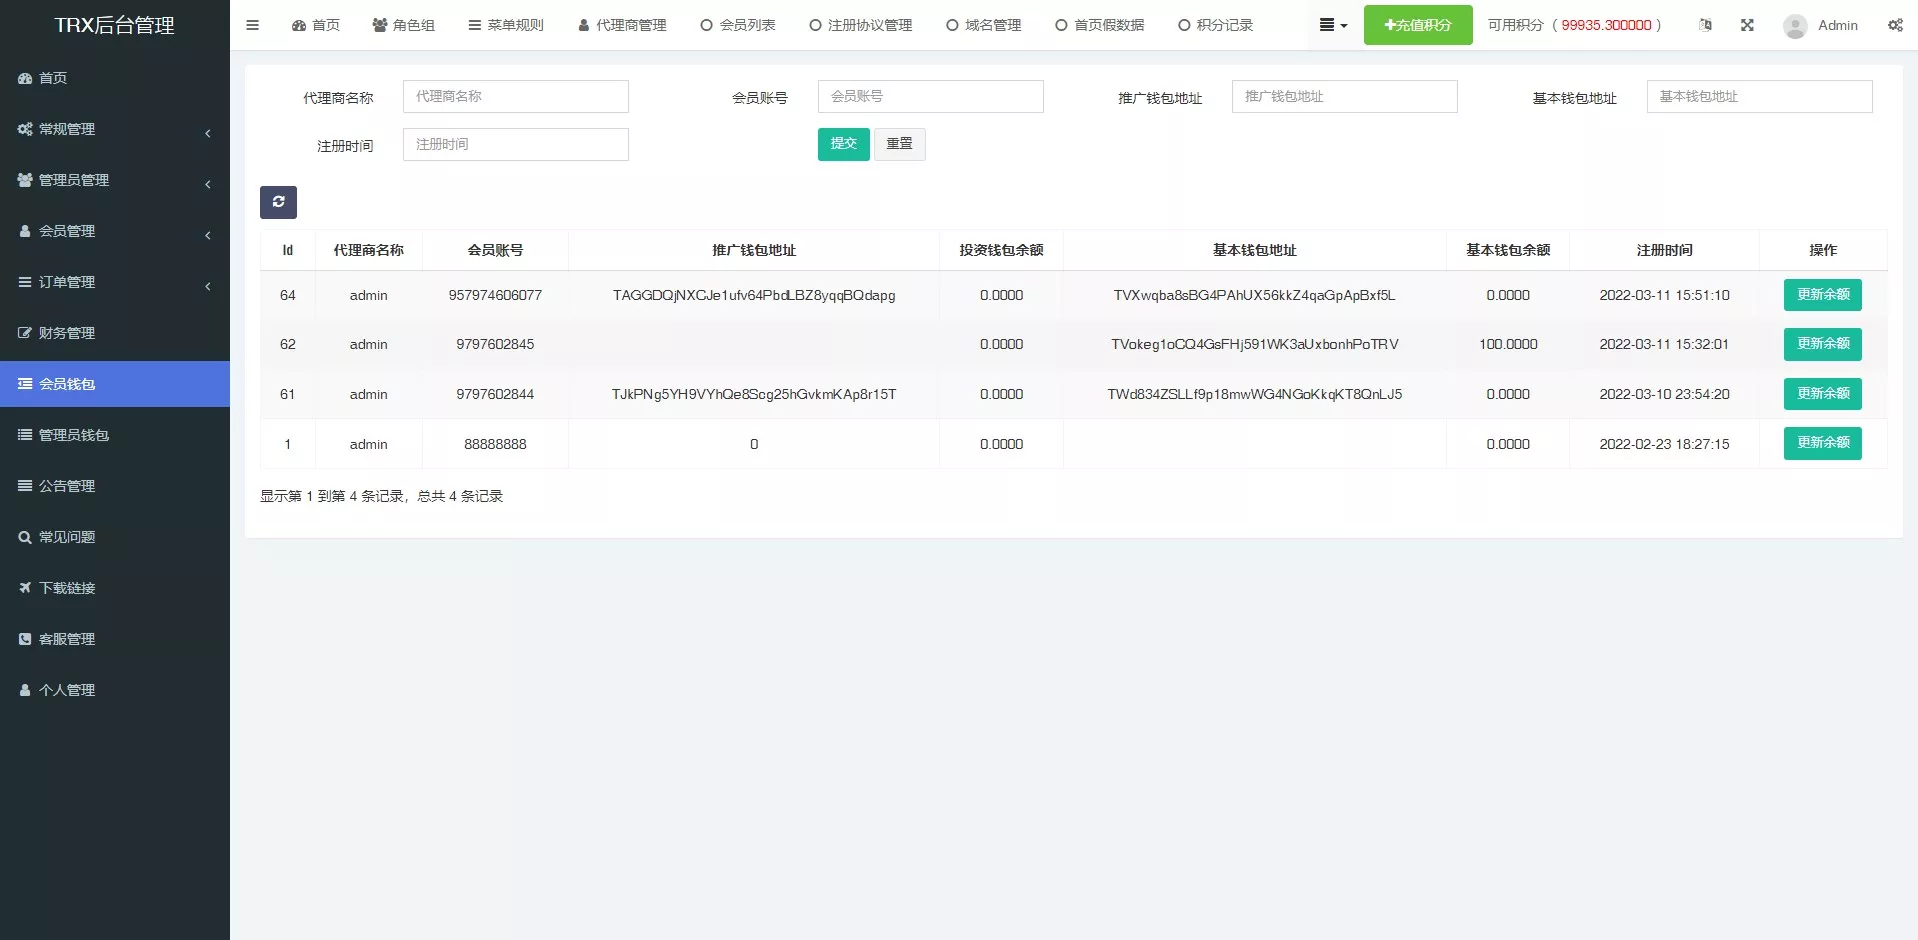This screenshot has width=1918, height=940.
Task: Select 财务管理 in the sidebar
Action: 68,332
